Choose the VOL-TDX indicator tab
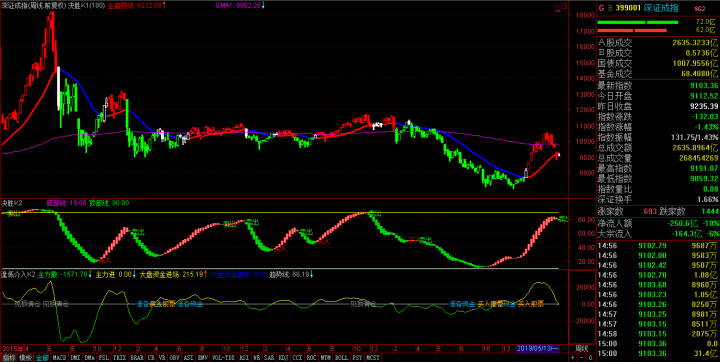720x362 pixels. pos(223,357)
